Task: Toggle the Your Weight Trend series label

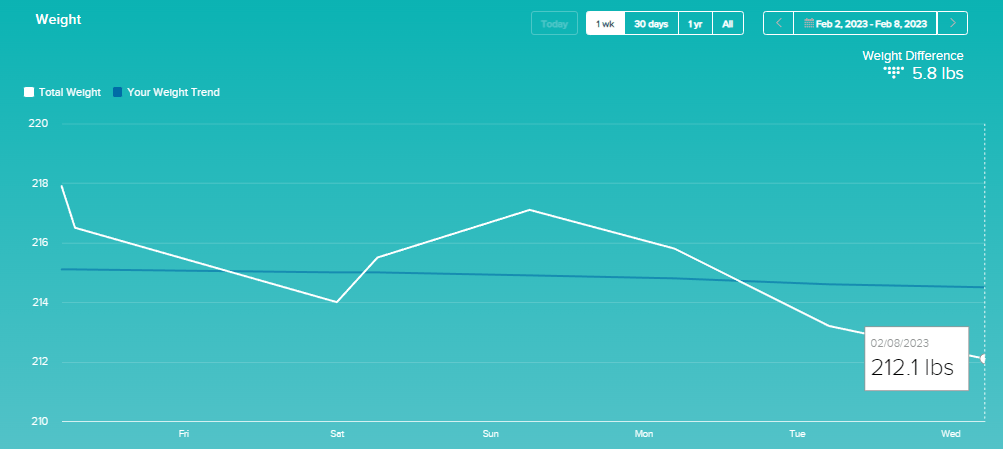Action: tap(173, 92)
